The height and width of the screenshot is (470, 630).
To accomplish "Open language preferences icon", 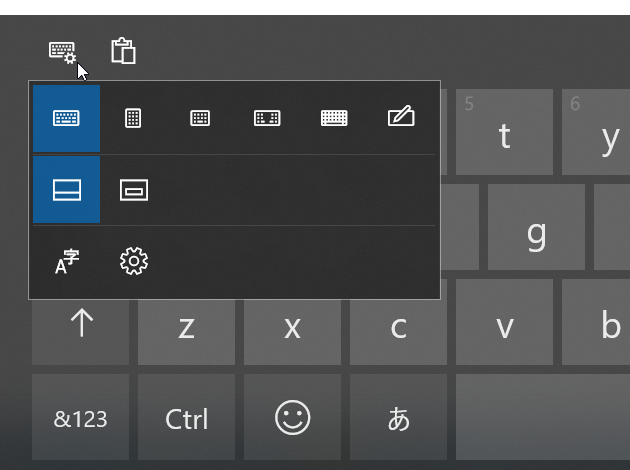I will (x=66, y=262).
